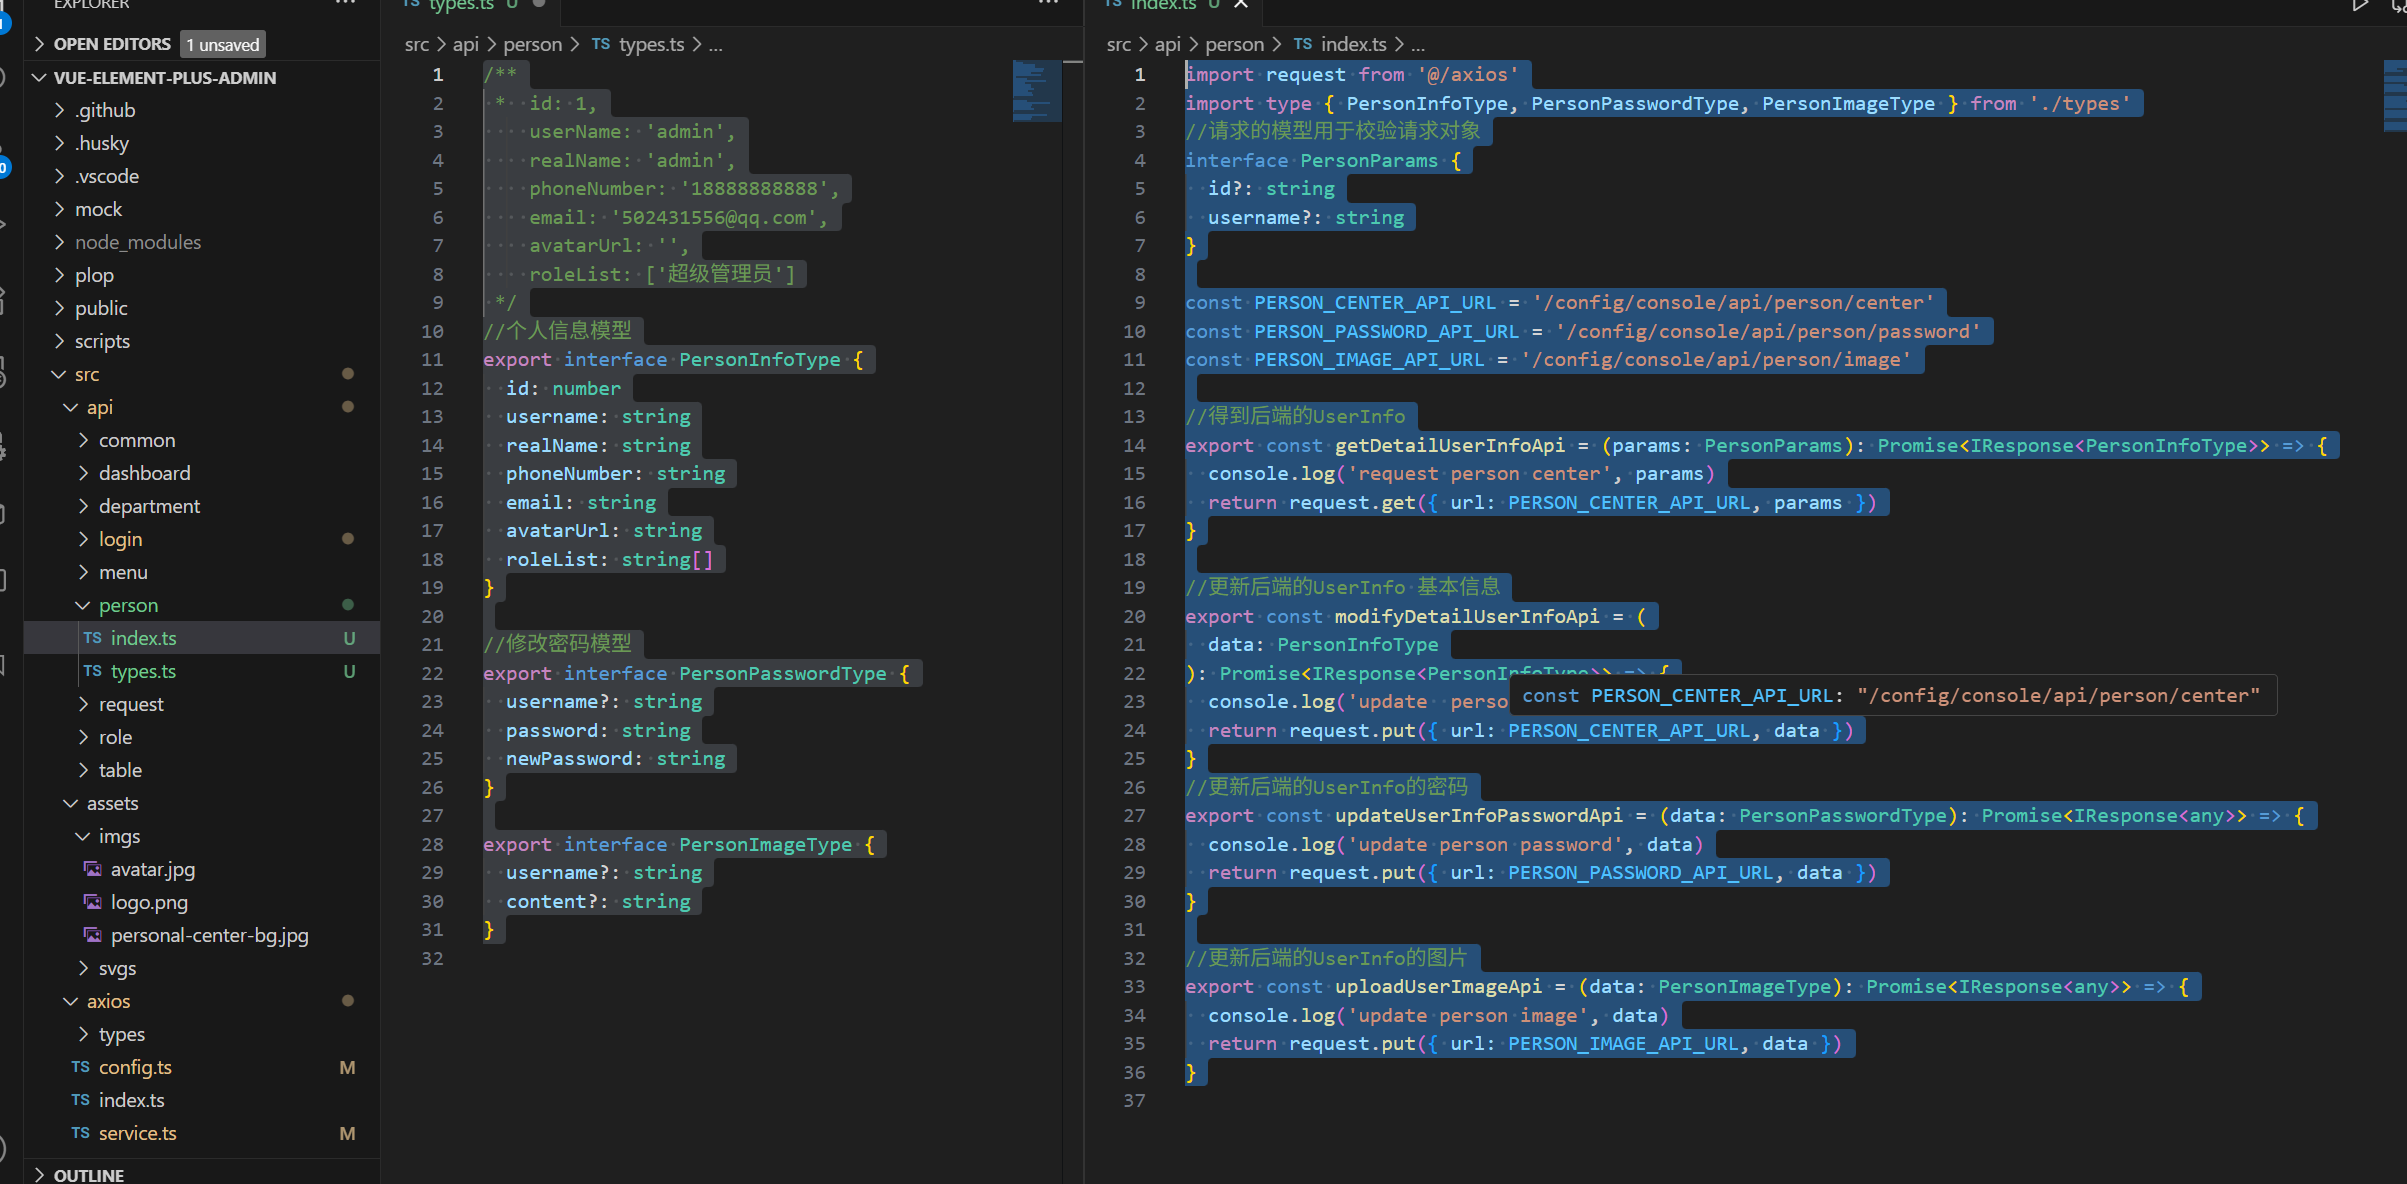Click 'types.ts' breadcrumb file name

(x=652, y=44)
